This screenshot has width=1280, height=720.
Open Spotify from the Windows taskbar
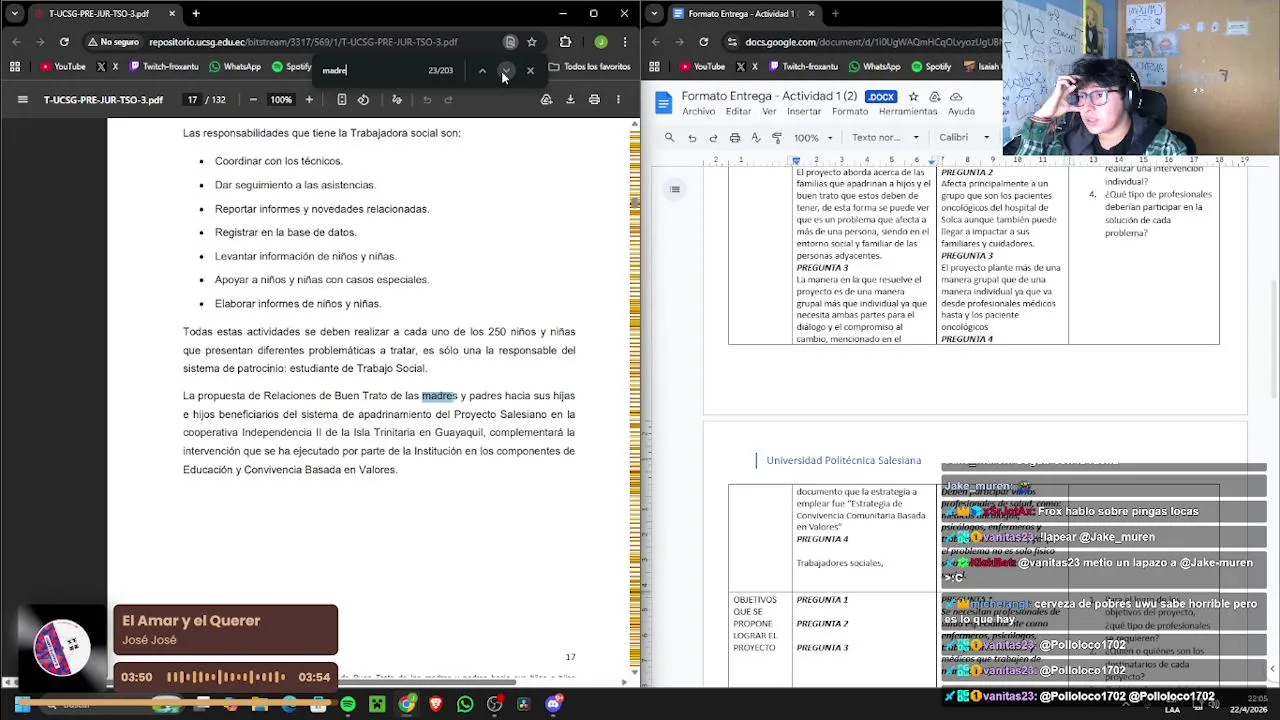point(348,705)
